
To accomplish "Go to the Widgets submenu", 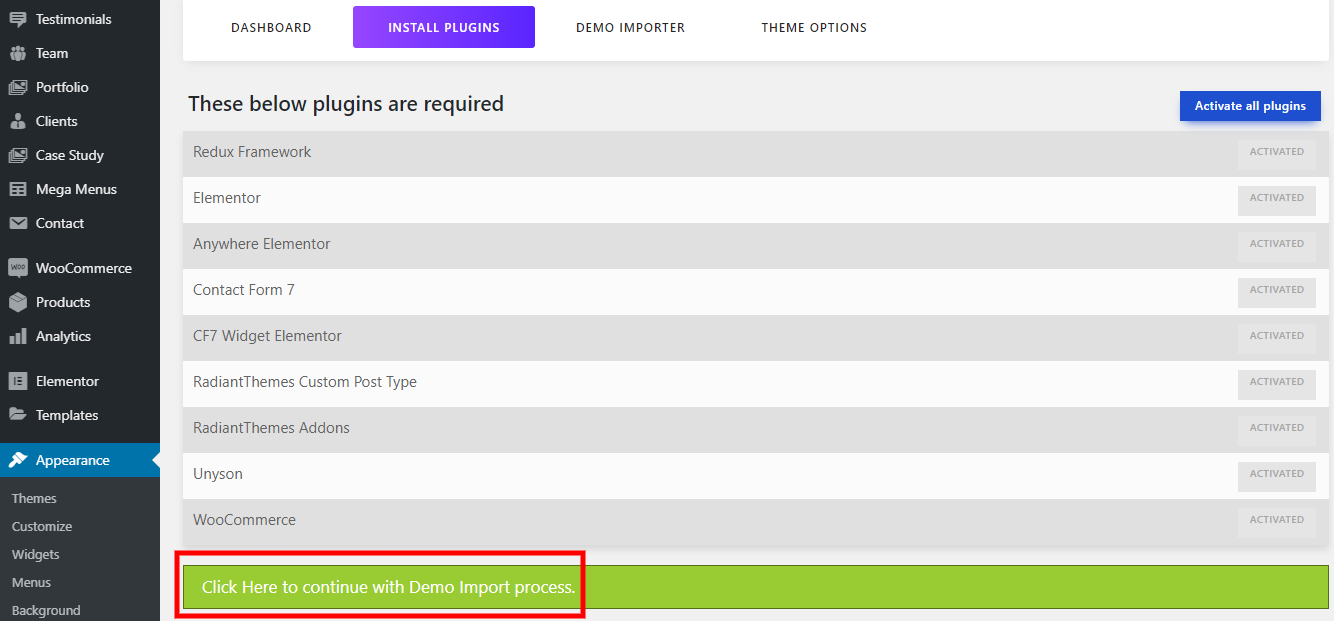I will [x=36, y=554].
